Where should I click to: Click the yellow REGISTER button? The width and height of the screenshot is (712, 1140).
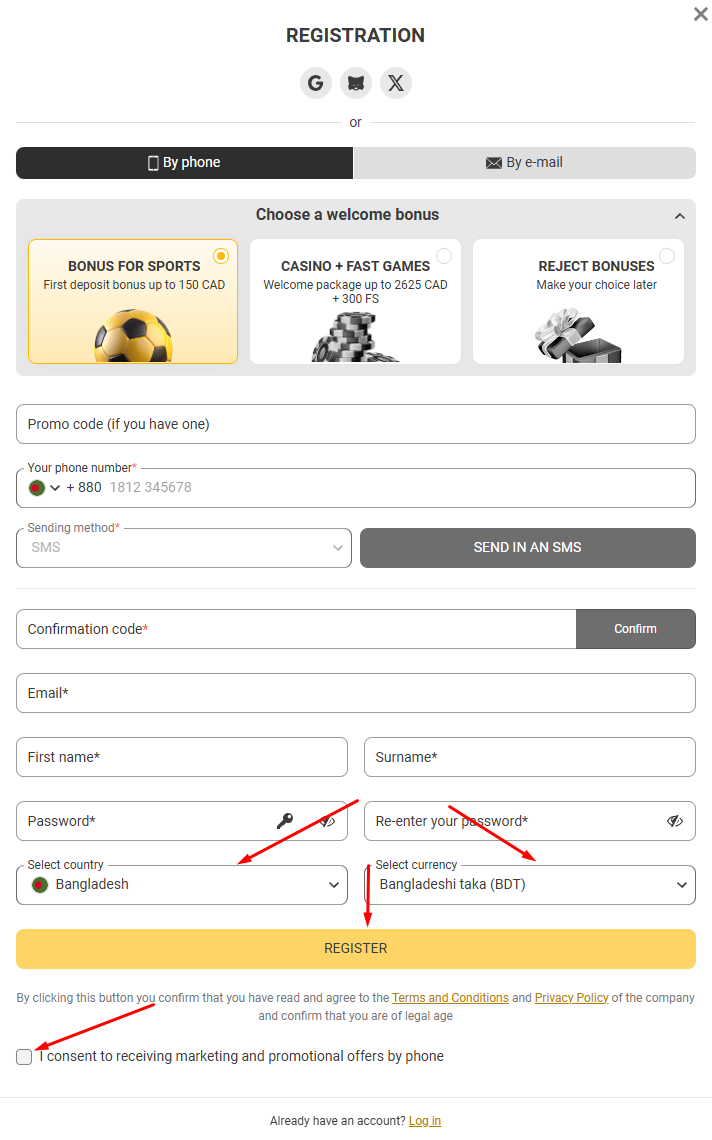pos(356,948)
